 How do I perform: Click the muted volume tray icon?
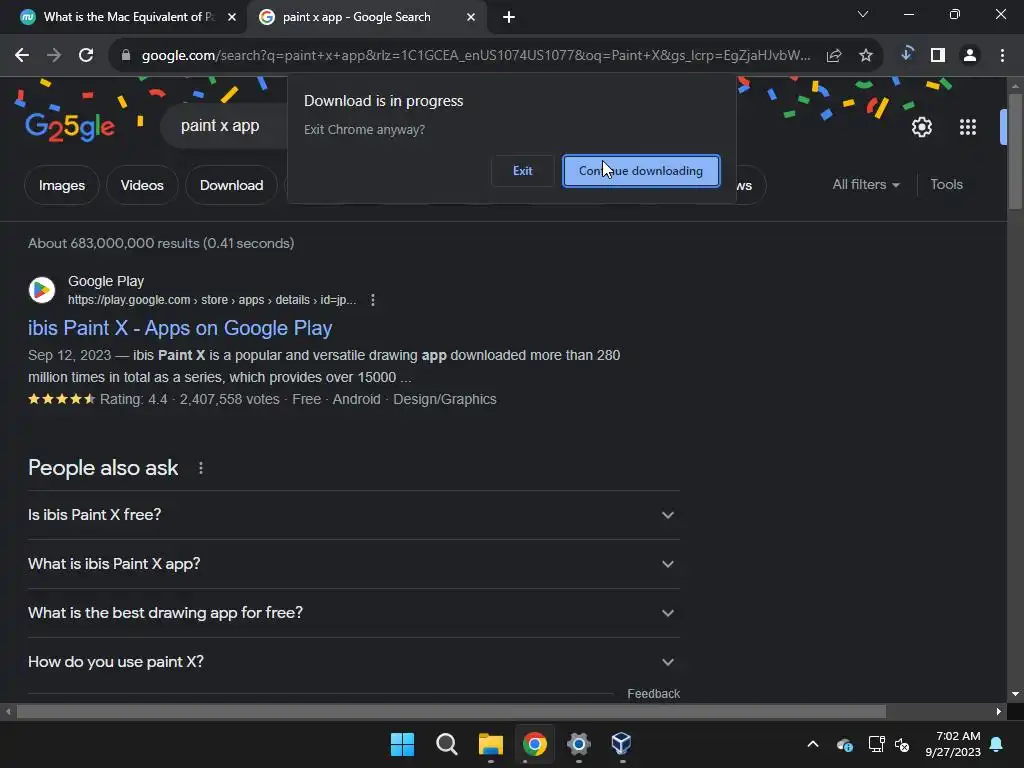click(x=902, y=744)
